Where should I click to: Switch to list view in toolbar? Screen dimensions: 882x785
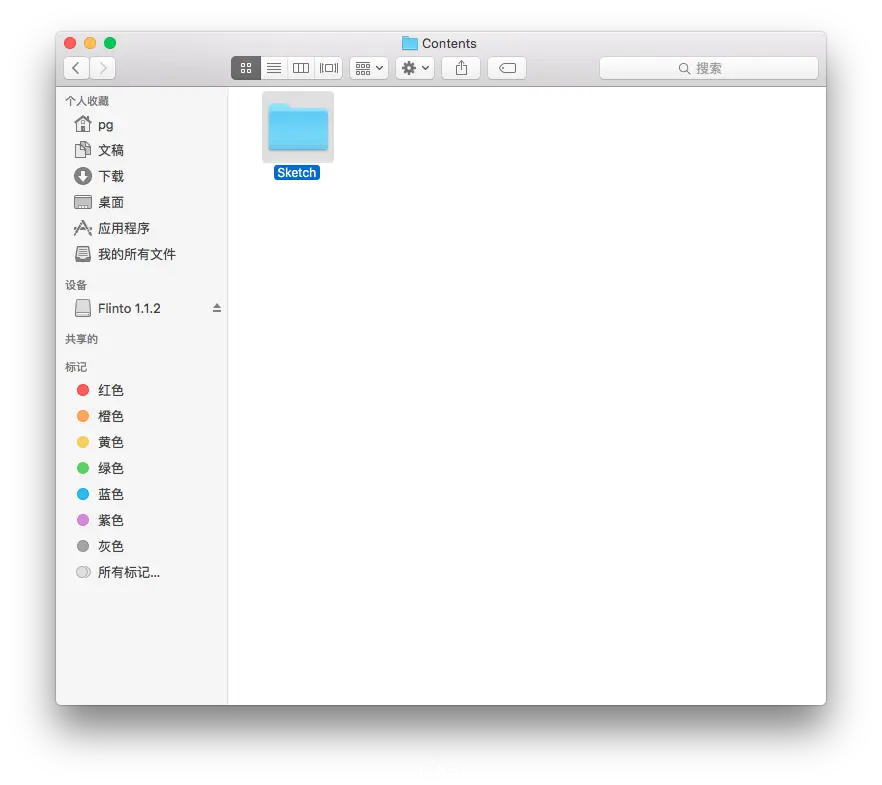[274, 68]
